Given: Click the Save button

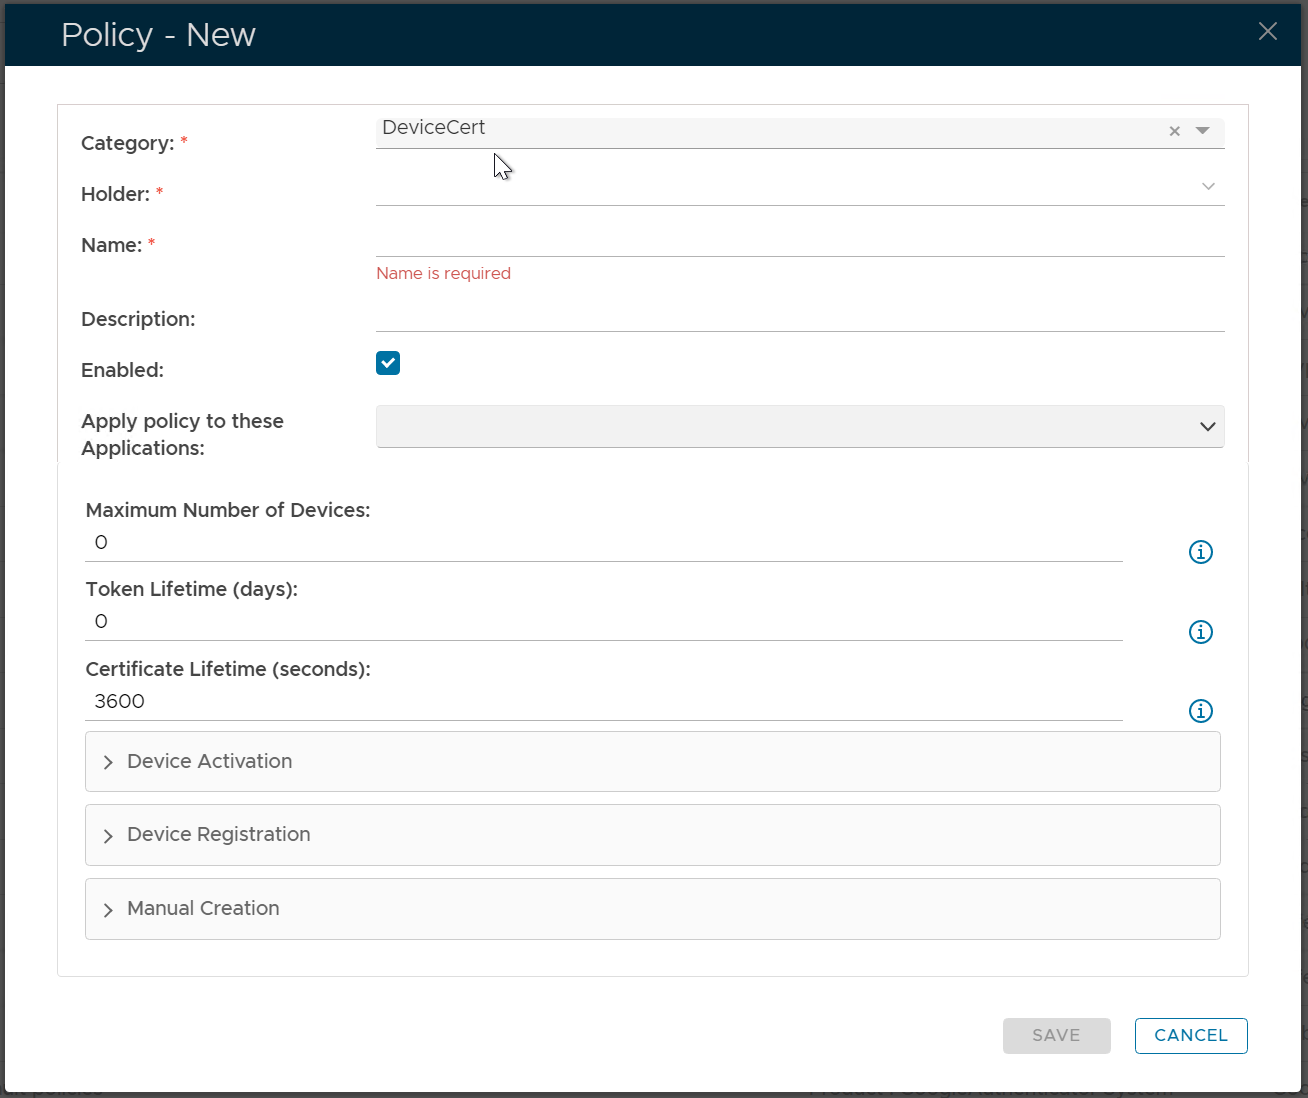Looking at the screenshot, I should (x=1056, y=1036).
